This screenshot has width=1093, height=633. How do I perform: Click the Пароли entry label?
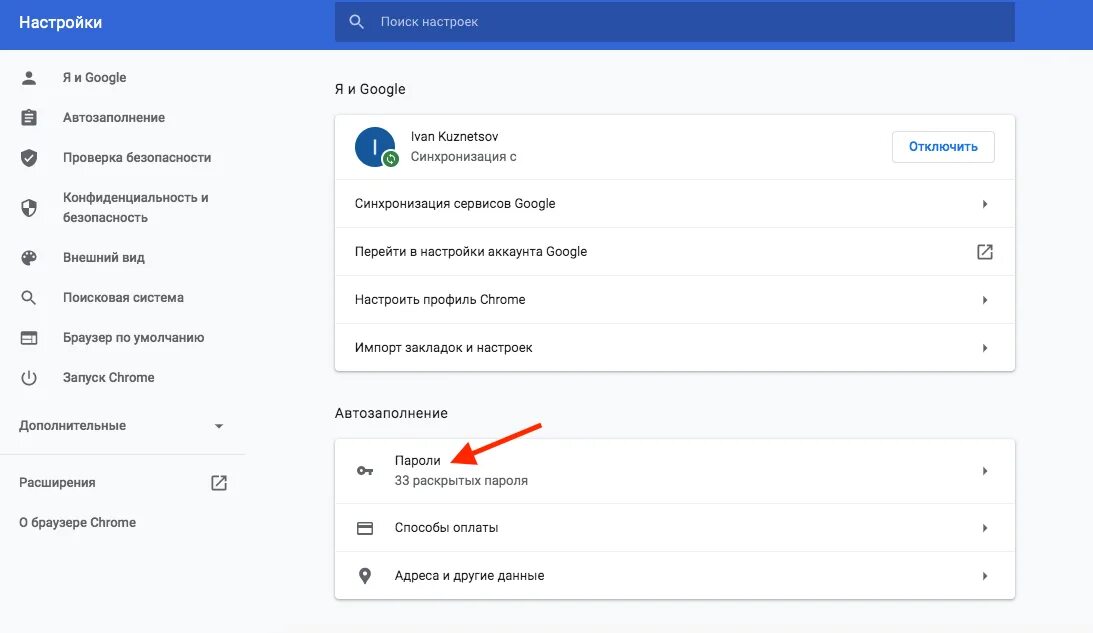tap(418, 460)
